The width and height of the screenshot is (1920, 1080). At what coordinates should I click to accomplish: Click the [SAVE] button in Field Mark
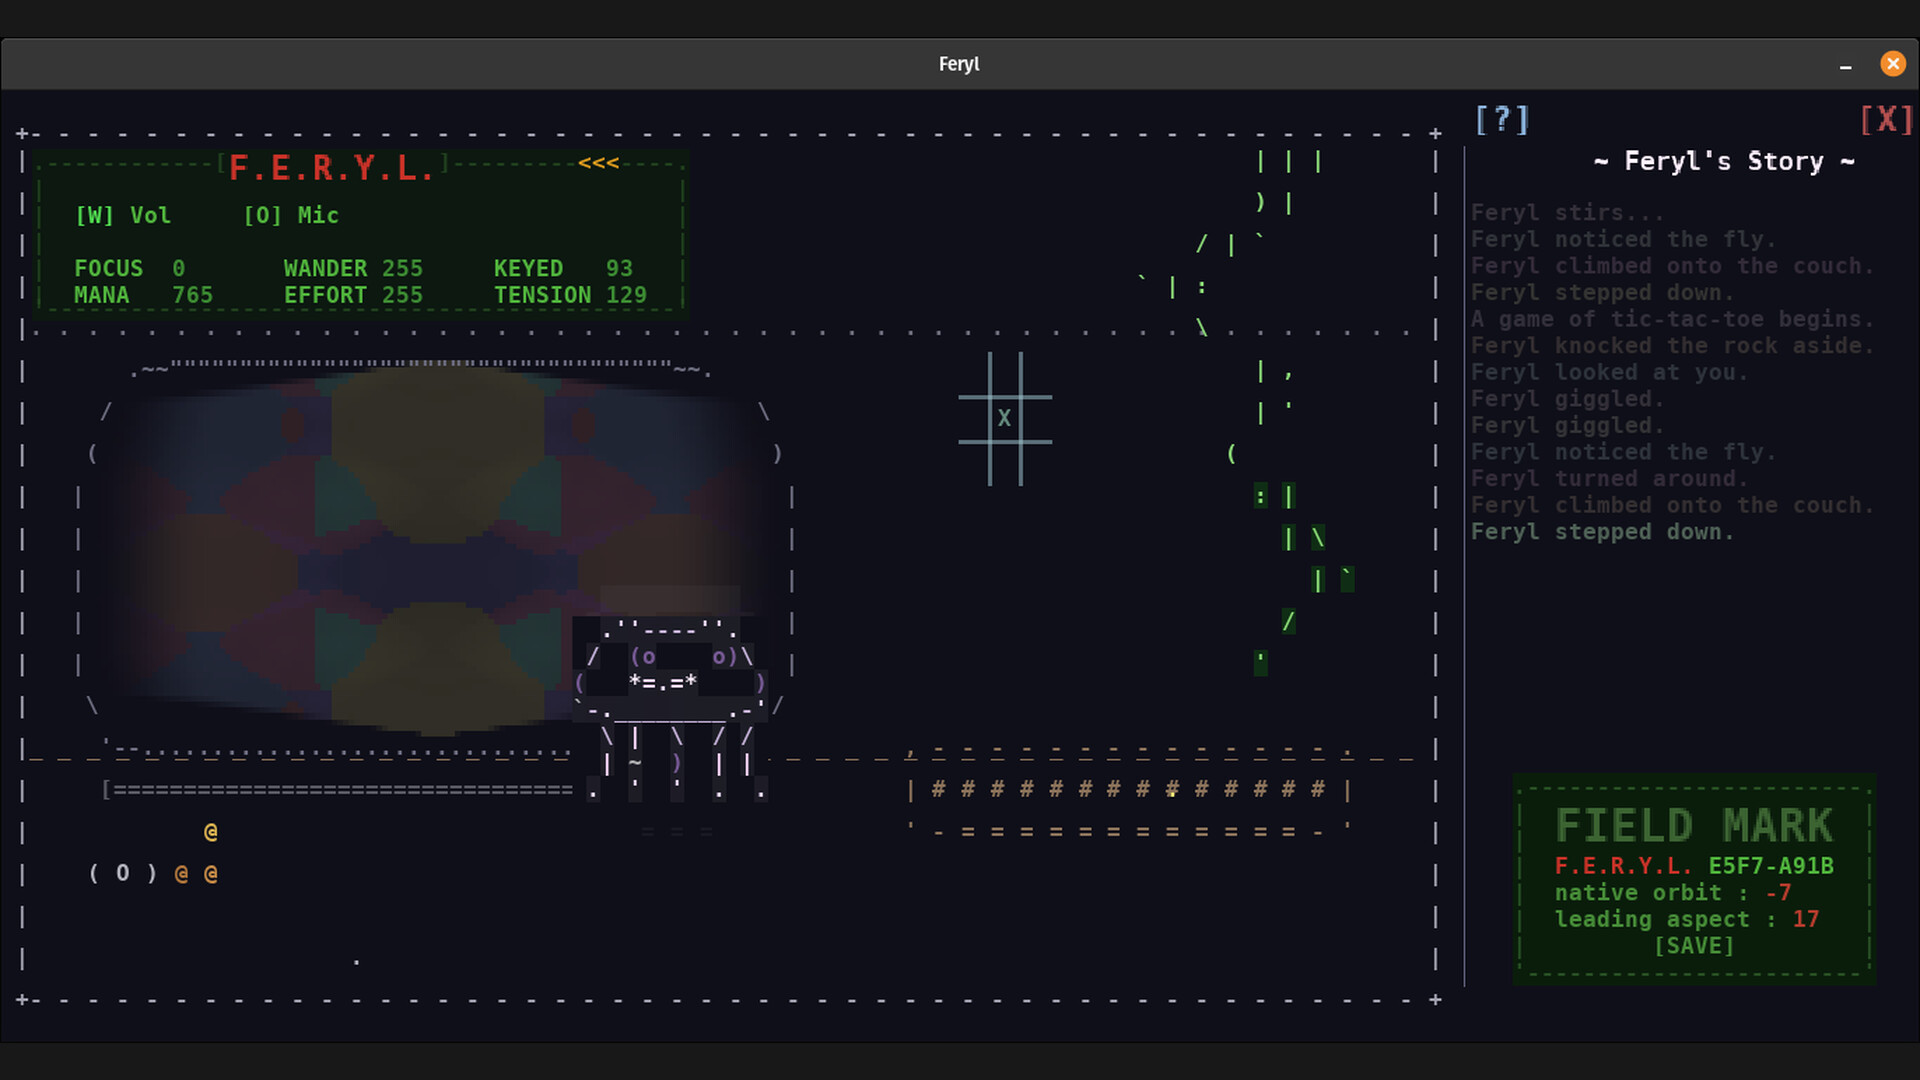coord(1694,946)
